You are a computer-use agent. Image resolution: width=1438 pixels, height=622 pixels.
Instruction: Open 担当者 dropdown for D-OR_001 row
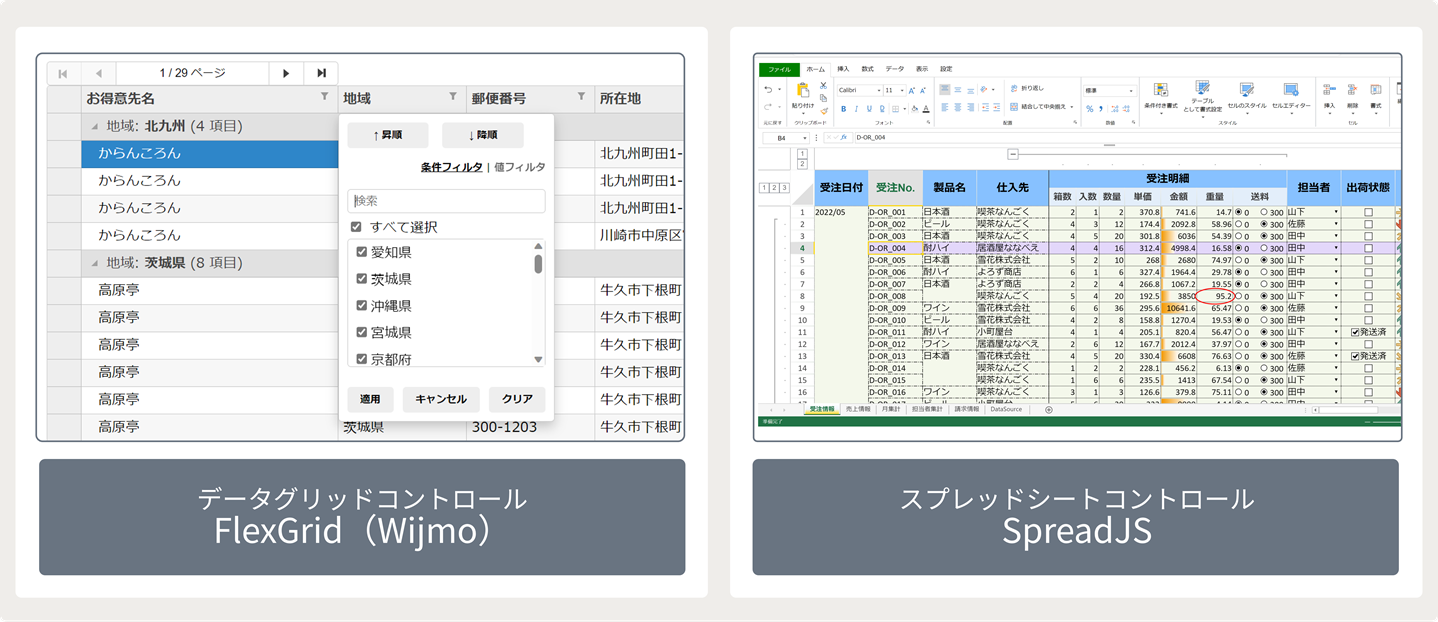coord(1336,212)
